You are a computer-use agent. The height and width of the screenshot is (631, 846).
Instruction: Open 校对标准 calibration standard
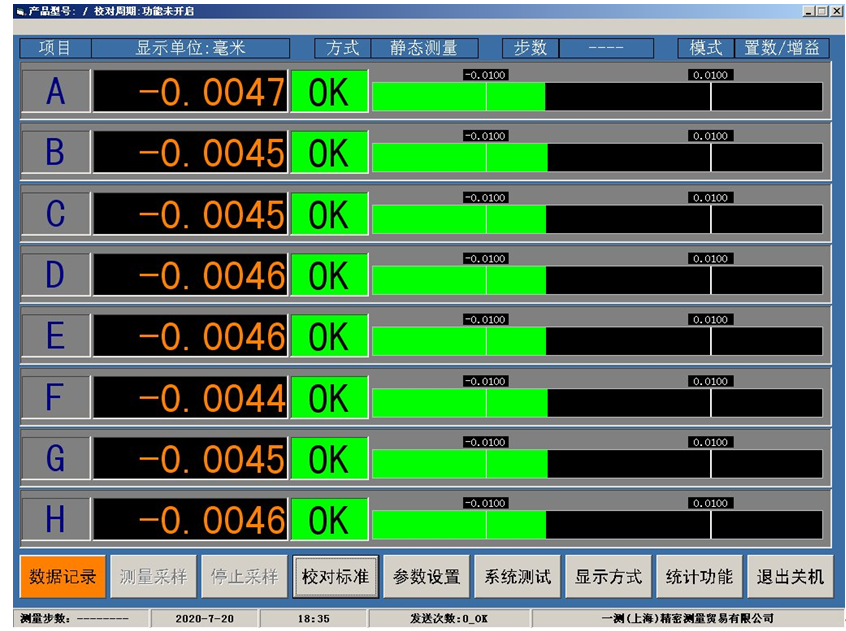pos(335,577)
